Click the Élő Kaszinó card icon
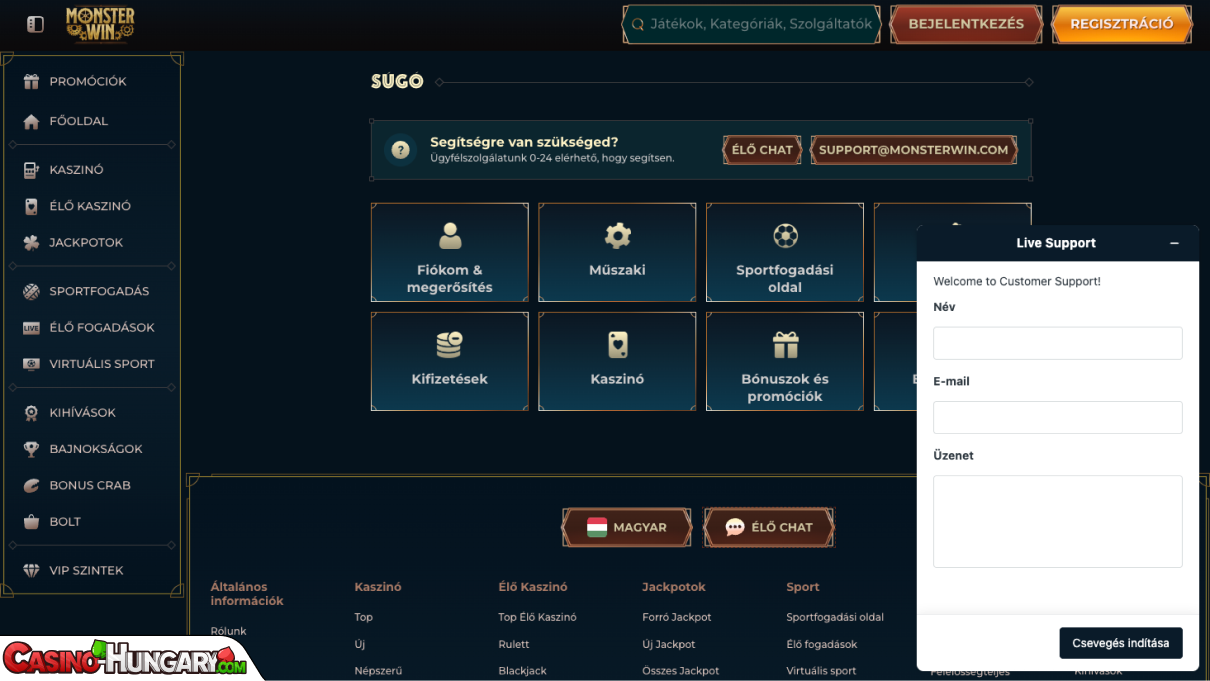This screenshot has height=681, width=1210. 31,206
